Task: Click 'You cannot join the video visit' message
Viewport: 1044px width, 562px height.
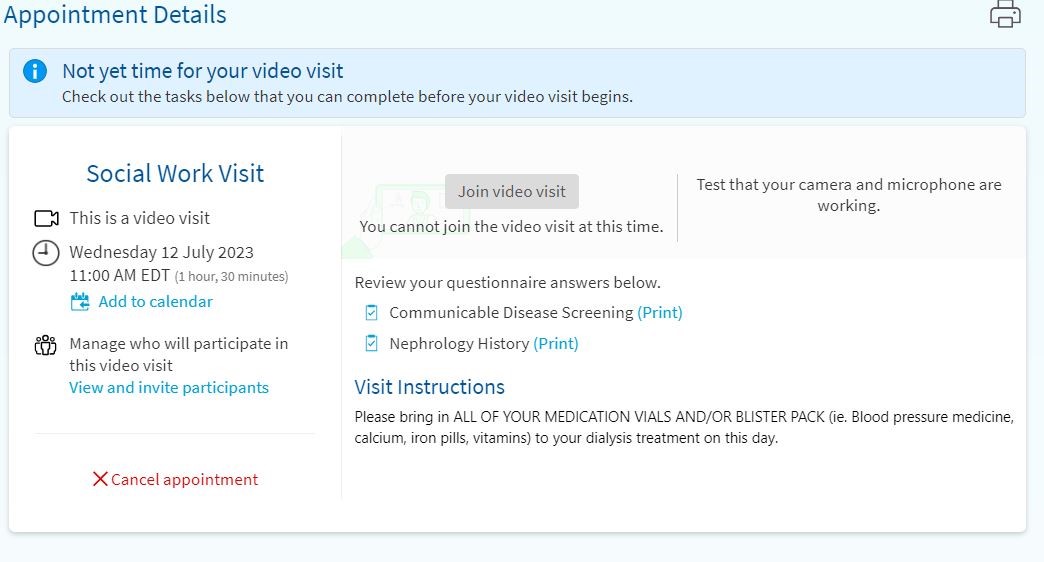Action: click(x=511, y=227)
